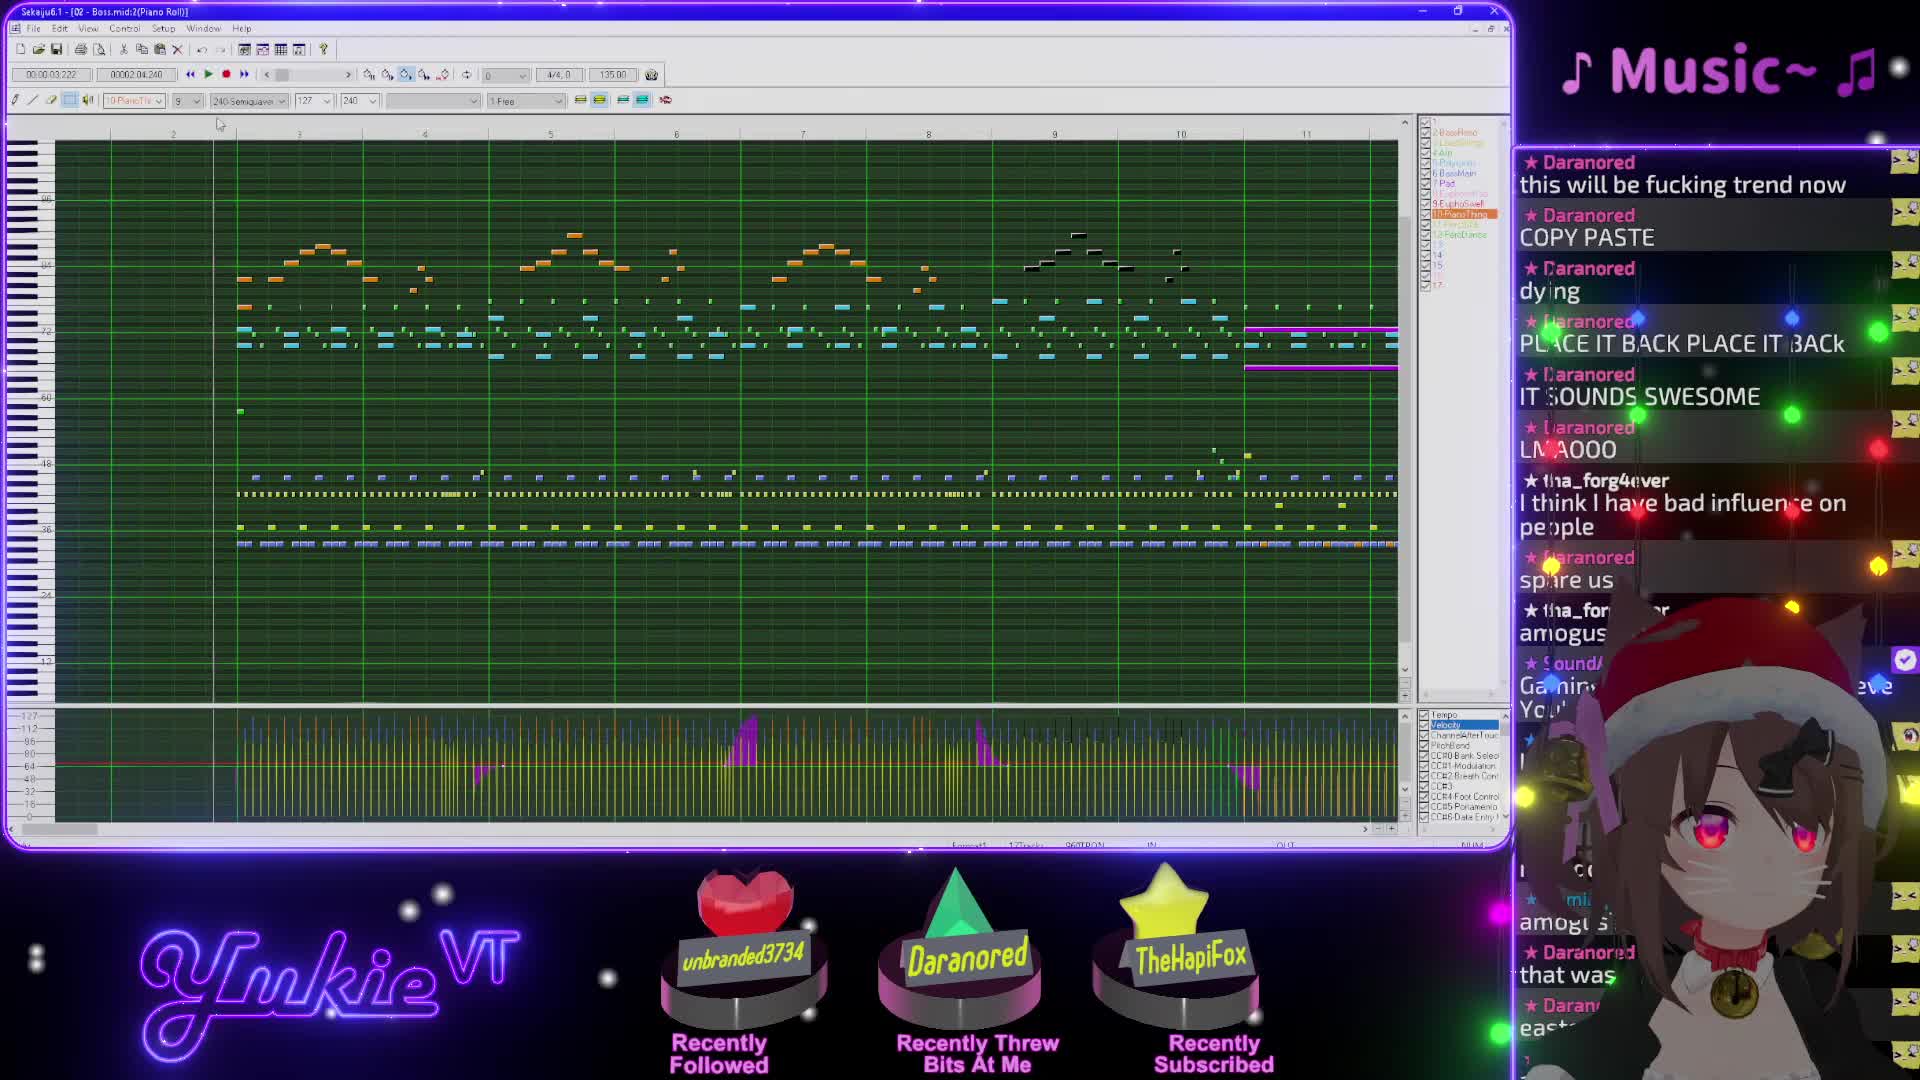Screen dimensions: 1920x1080
Task: Toggle the 2-BassReso track checkbox
Action: [1425, 132]
